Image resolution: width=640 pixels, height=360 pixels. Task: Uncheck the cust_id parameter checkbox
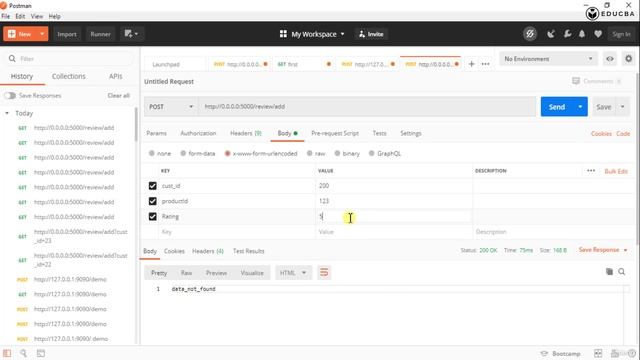tap(153, 186)
